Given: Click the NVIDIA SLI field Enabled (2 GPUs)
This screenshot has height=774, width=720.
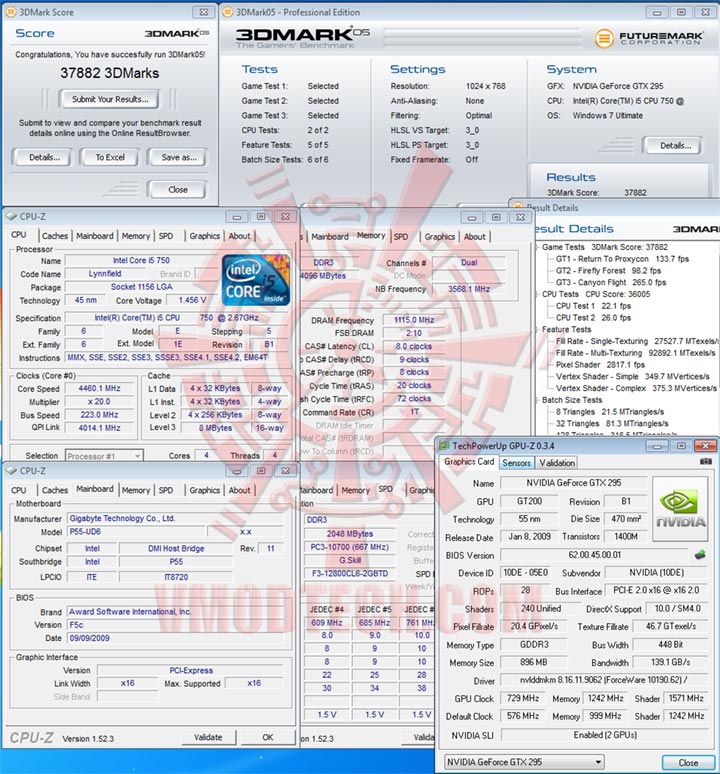Looking at the screenshot, I should click(605, 735).
